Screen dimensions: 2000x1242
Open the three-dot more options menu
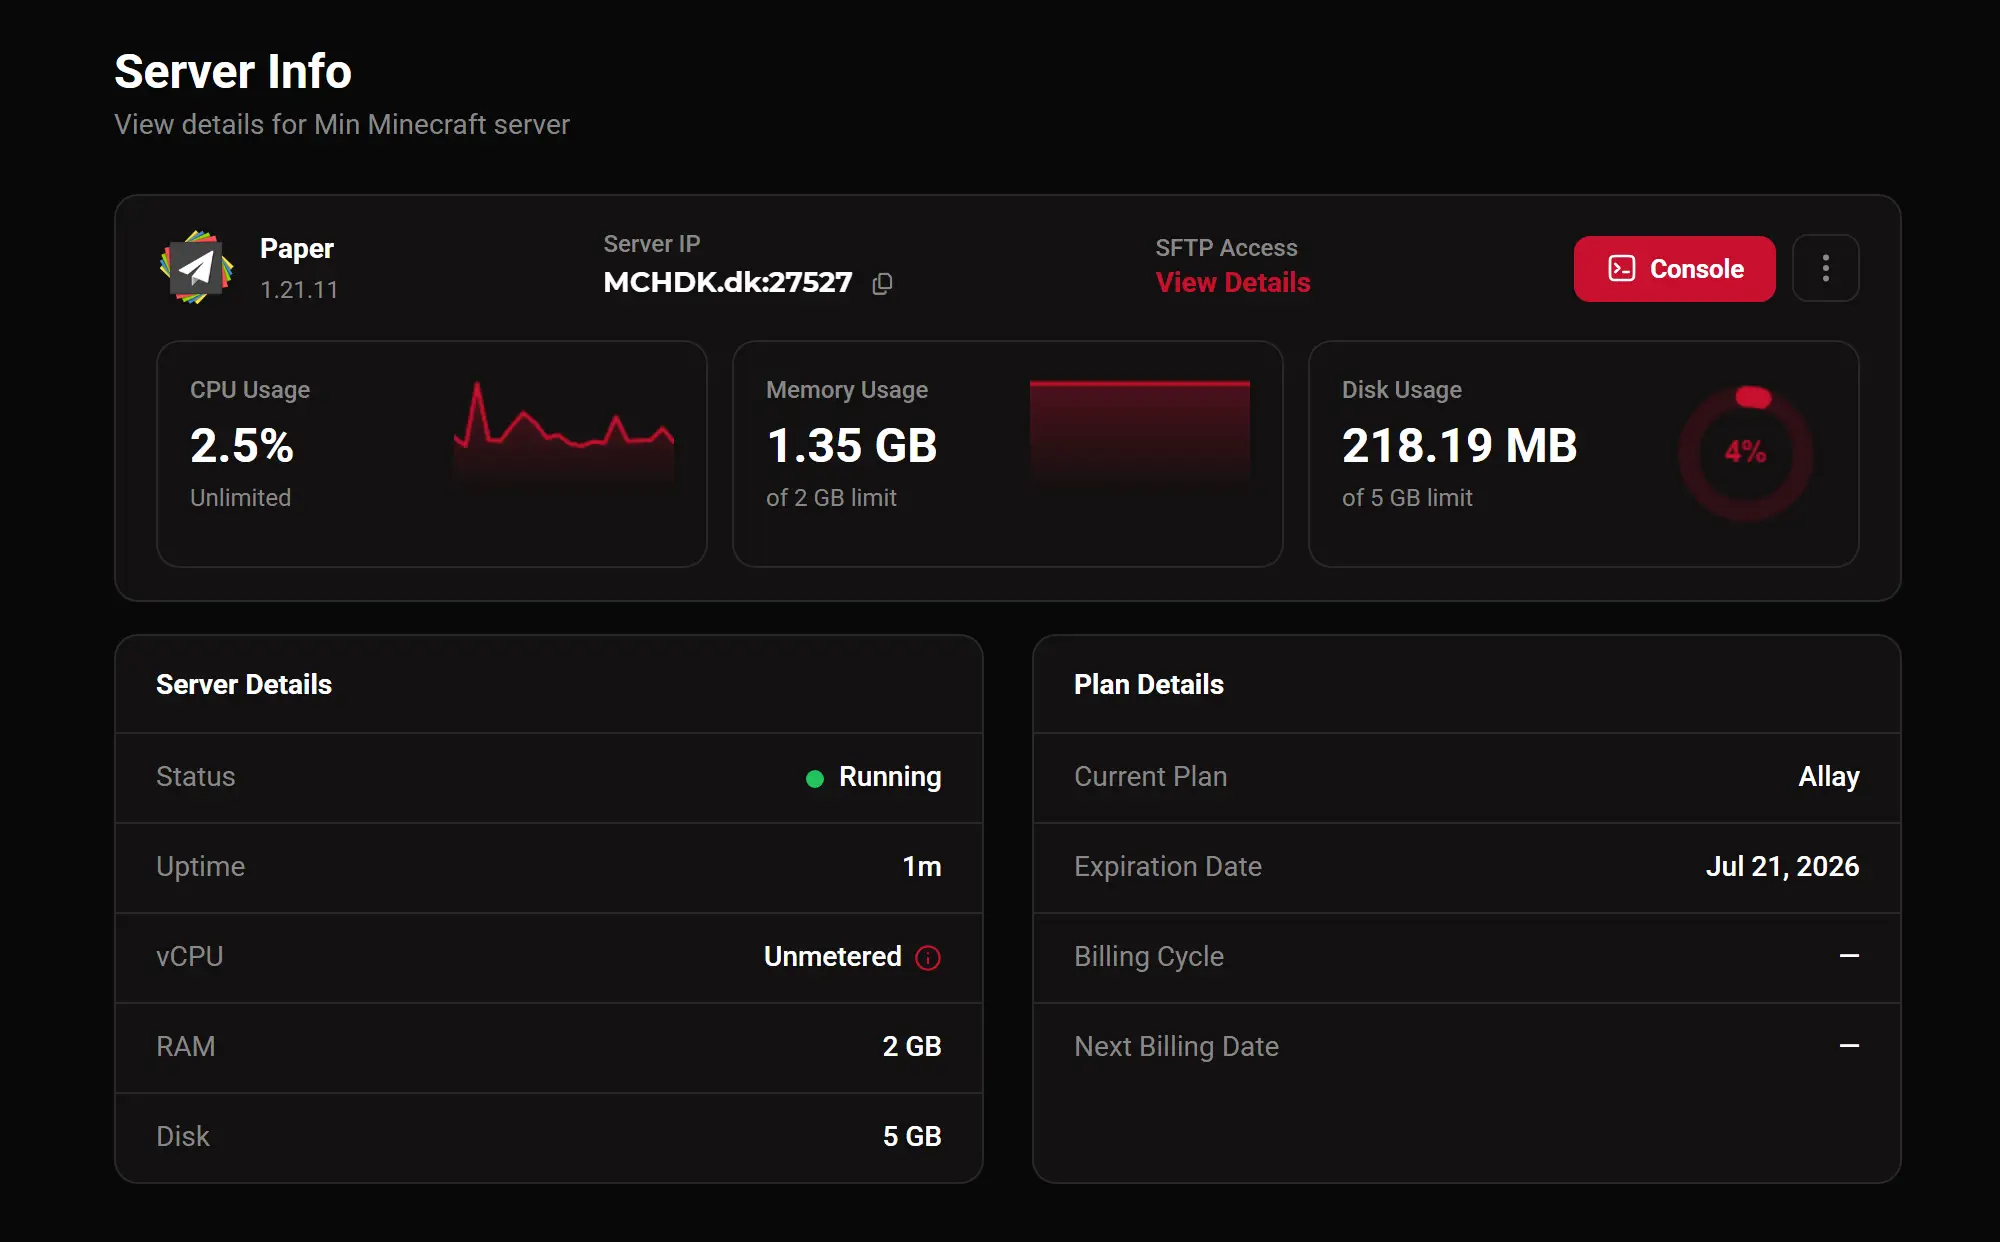tap(1825, 268)
